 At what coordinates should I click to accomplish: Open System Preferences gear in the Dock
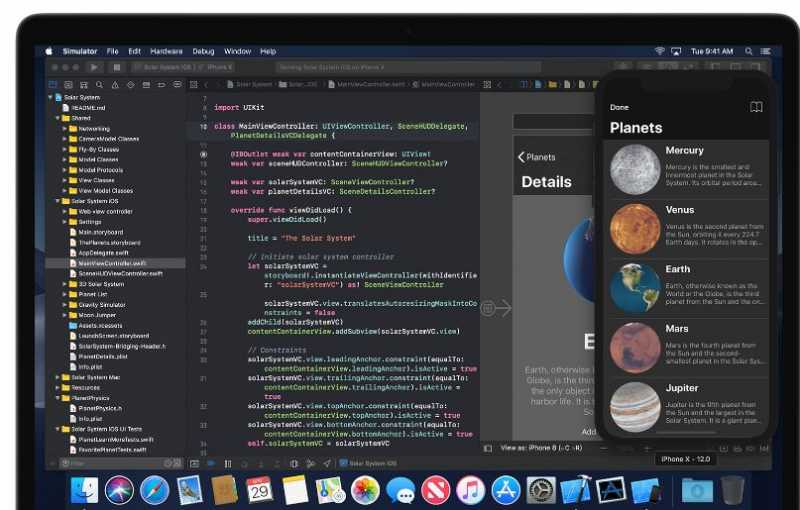click(x=541, y=490)
